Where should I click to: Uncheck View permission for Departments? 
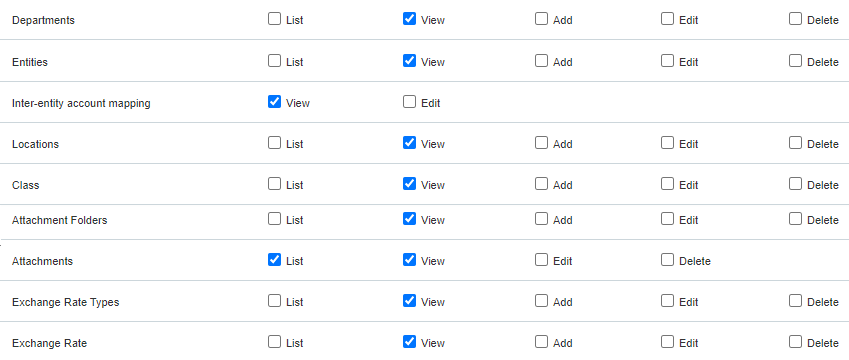coord(409,19)
